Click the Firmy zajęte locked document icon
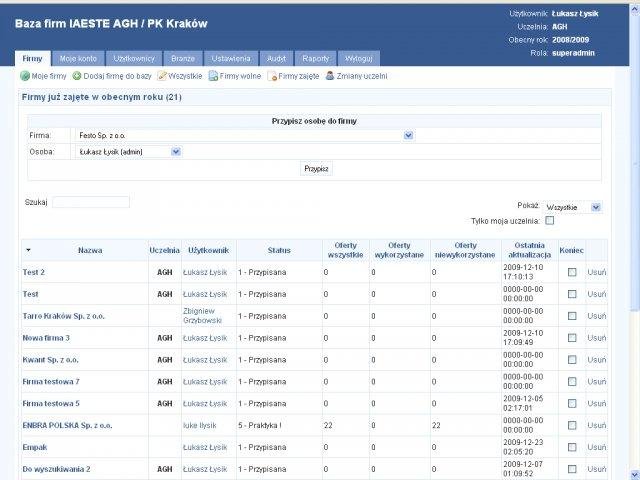The image size is (640, 480). [x=272, y=76]
